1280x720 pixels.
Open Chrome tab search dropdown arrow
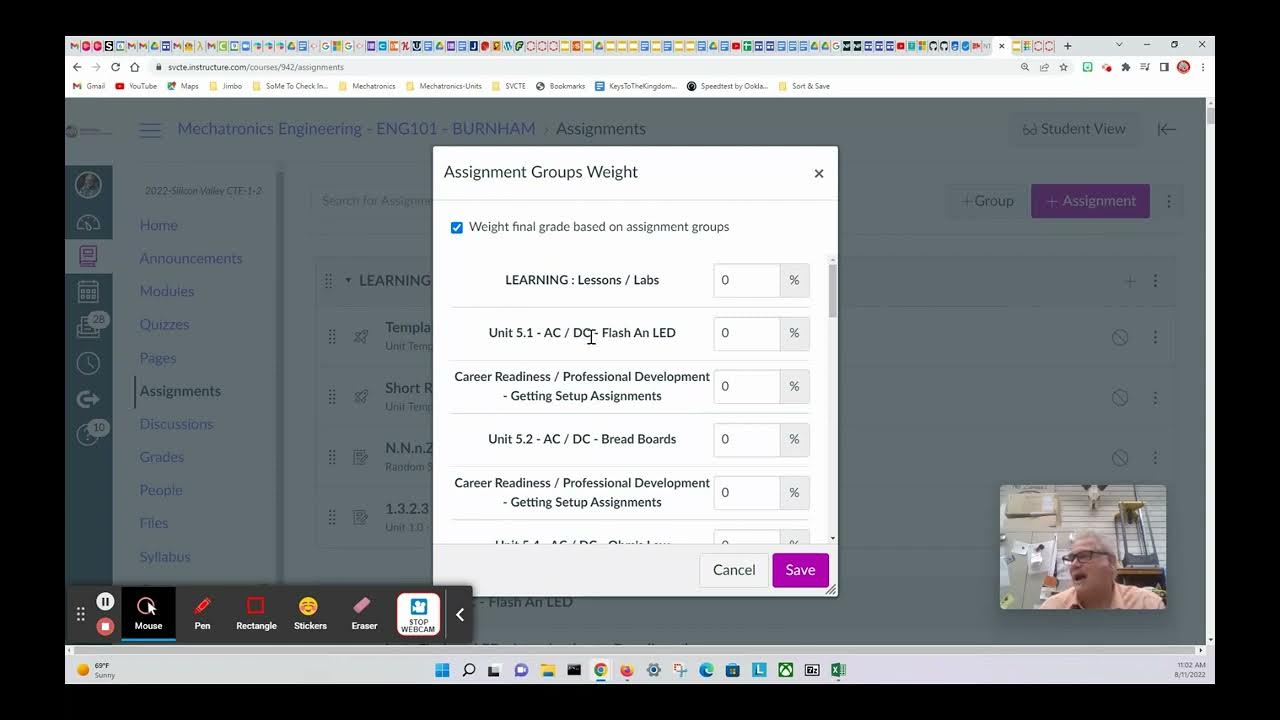click(x=1118, y=45)
